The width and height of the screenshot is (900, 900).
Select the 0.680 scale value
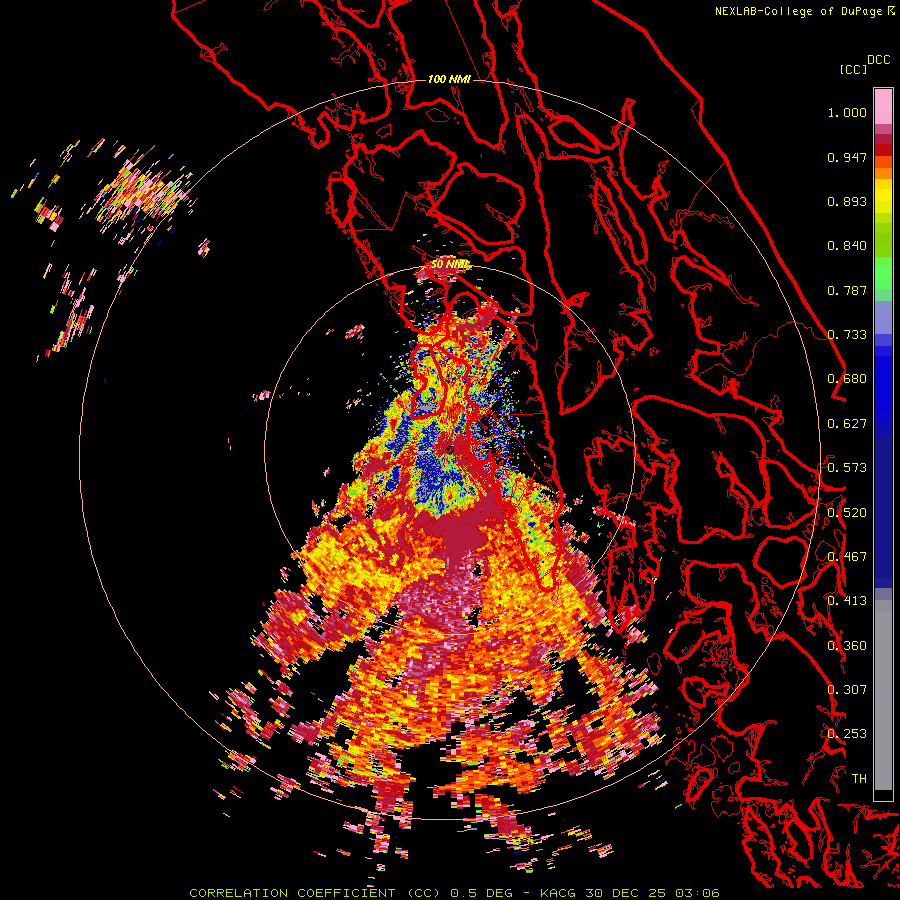click(x=847, y=379)
